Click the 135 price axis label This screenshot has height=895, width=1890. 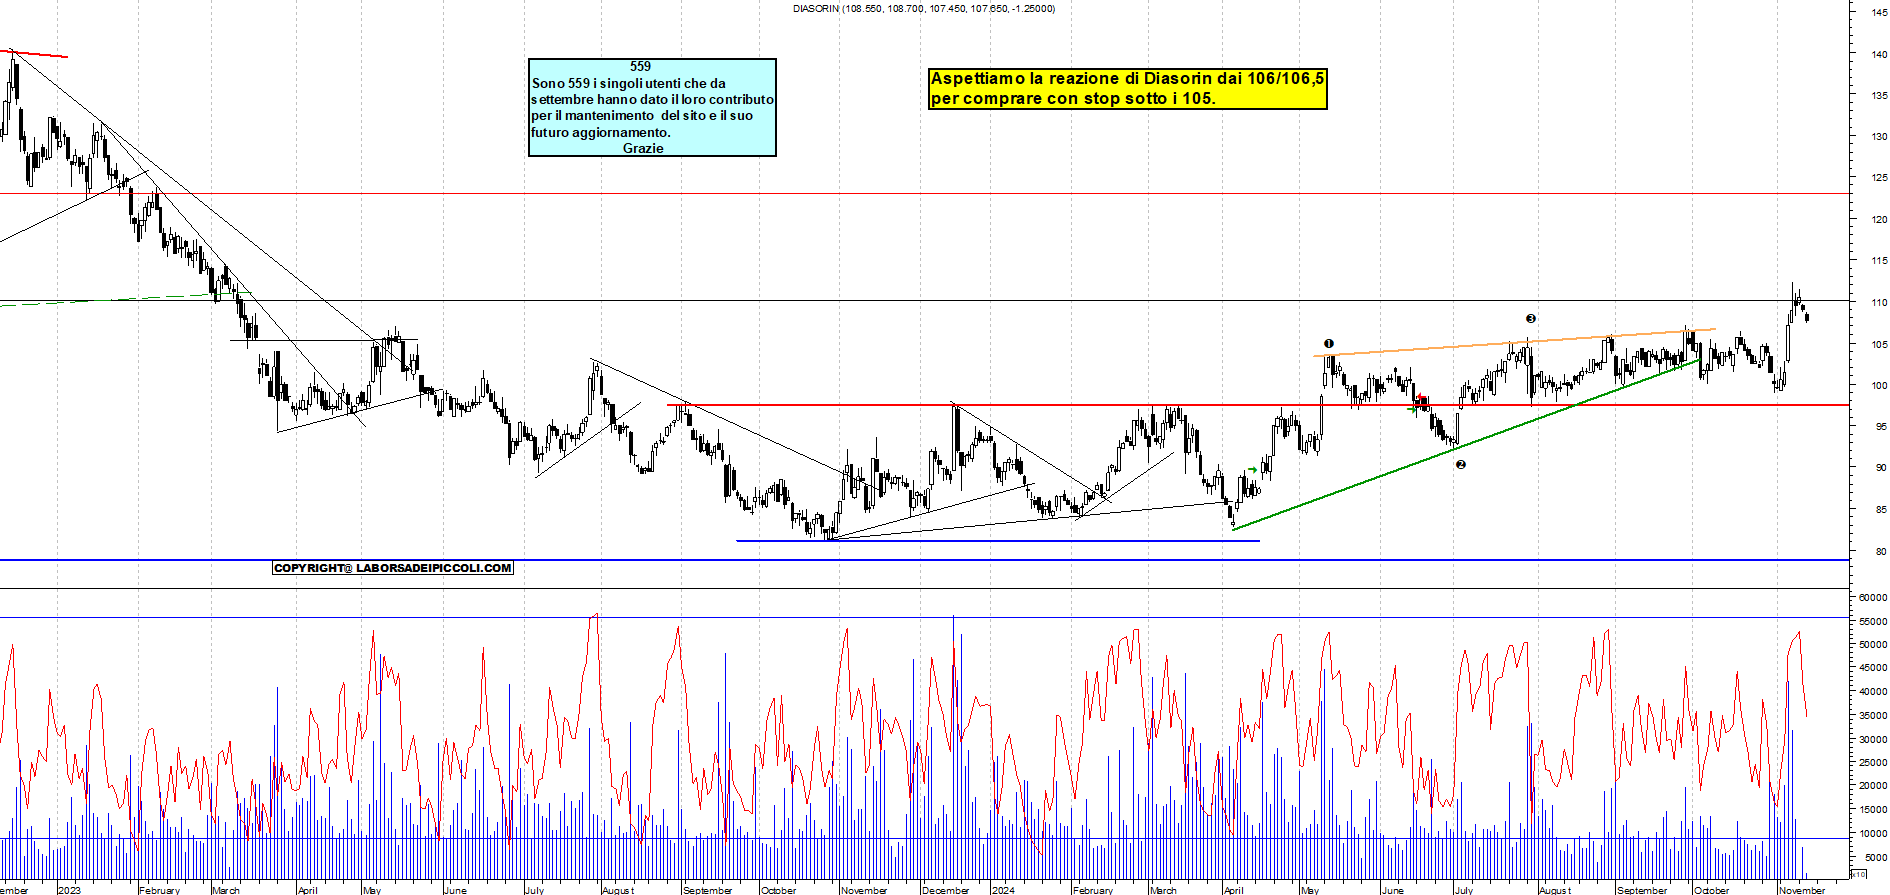click(x=1879, y=96)
